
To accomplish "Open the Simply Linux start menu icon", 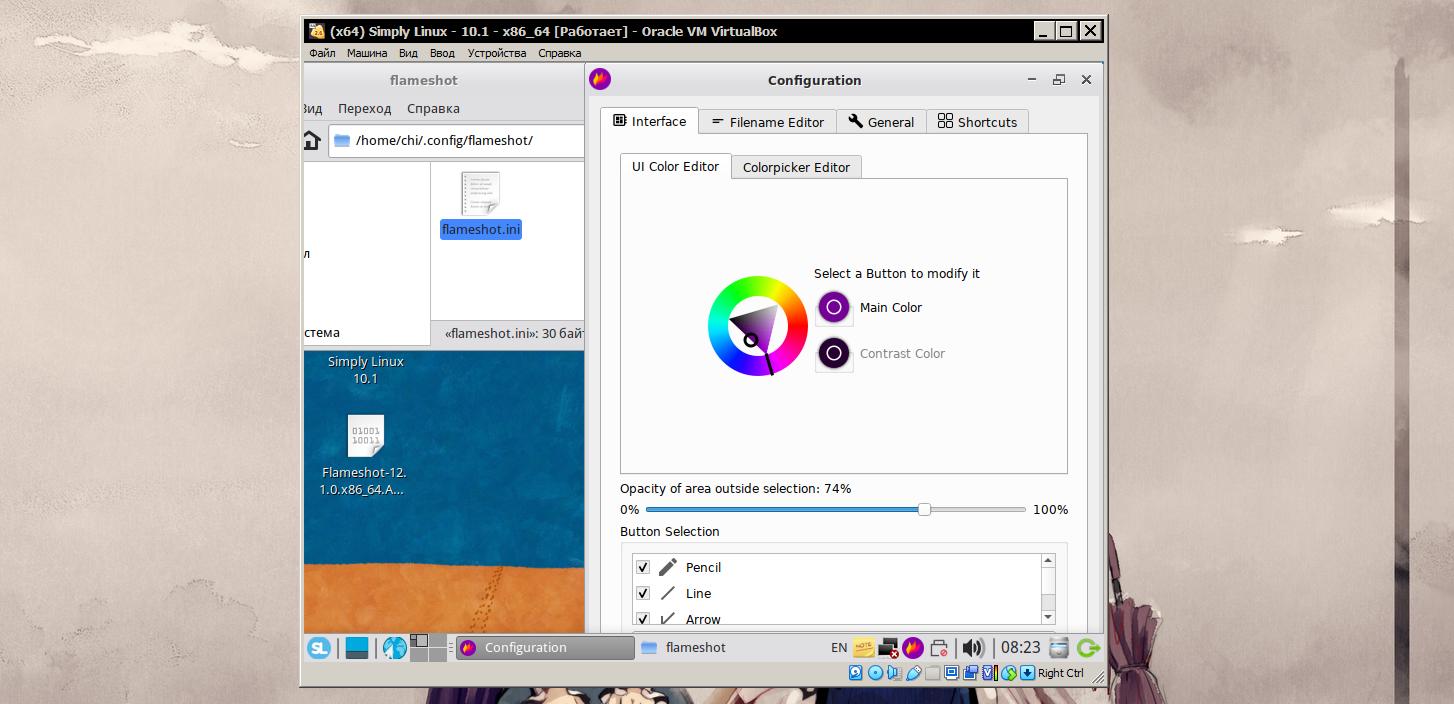I will (318, 647).
